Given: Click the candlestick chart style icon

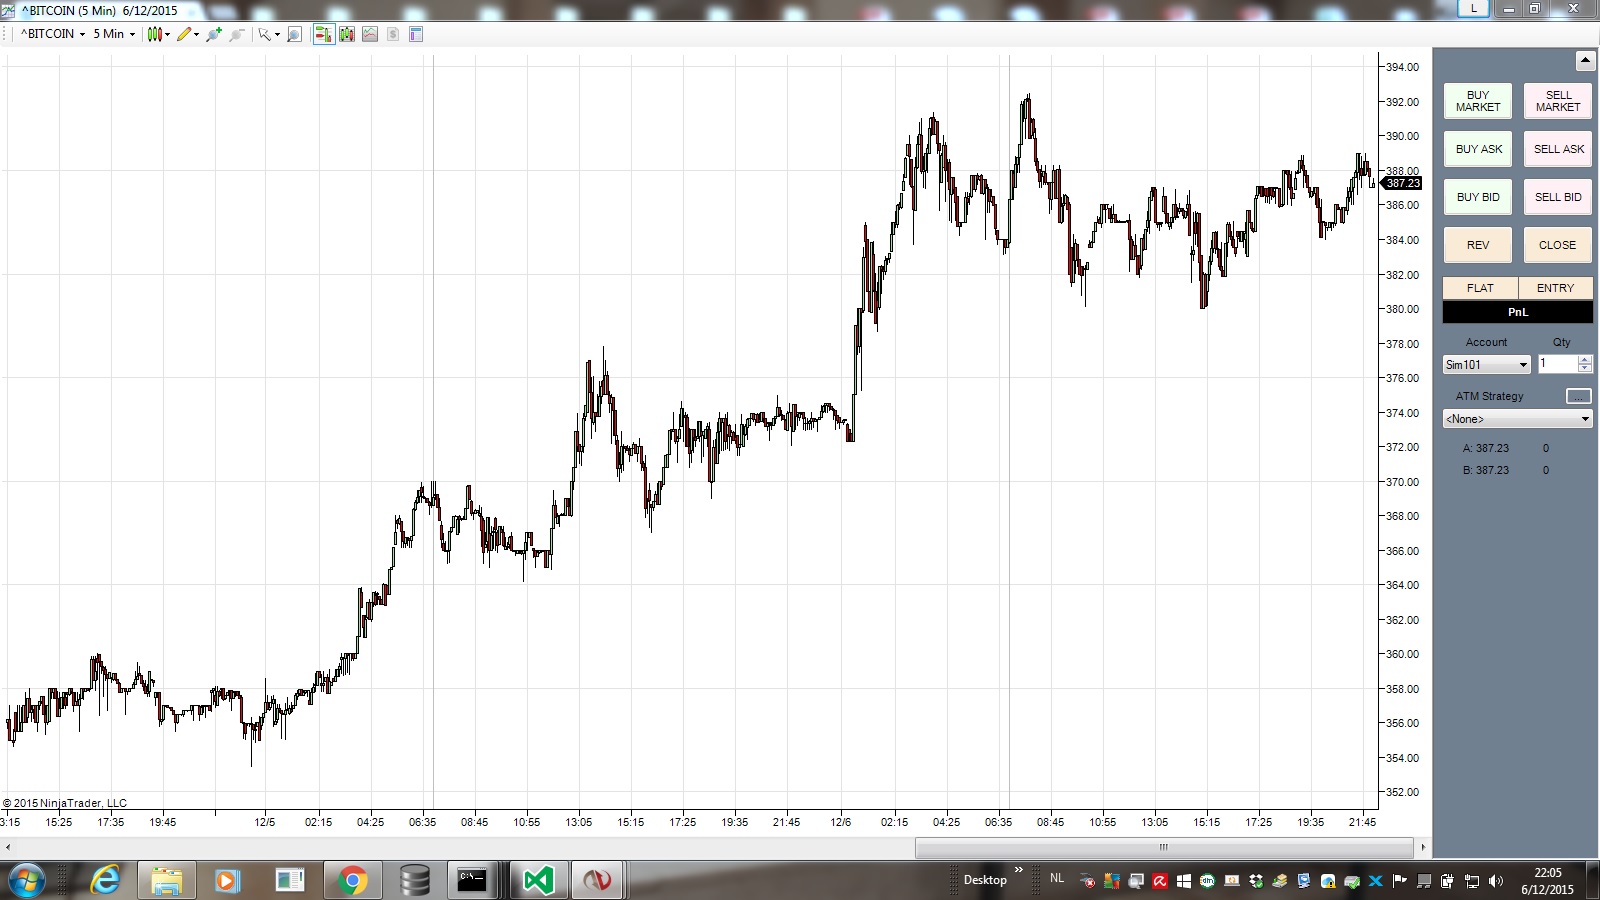Looking at the screenshot, I should coord(154,34).
